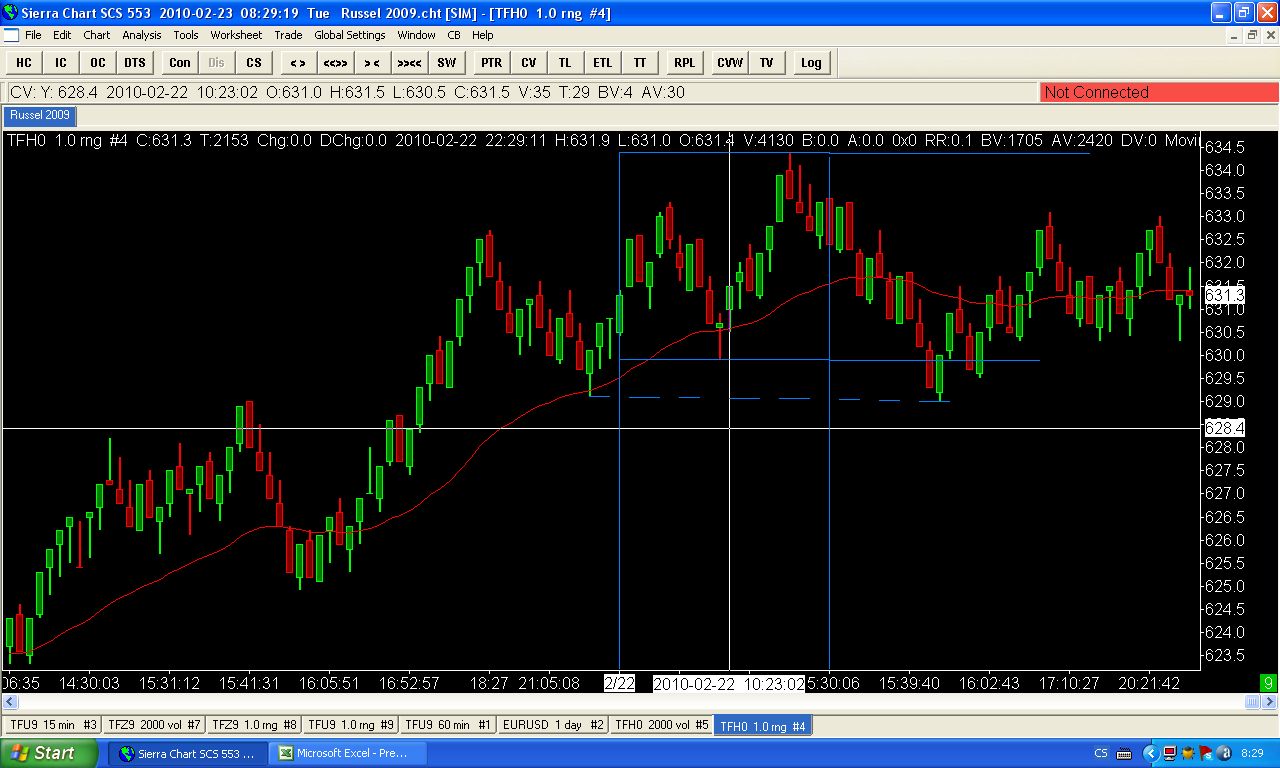Open the Tools menu
Image resolution: width=1280 pixels, height=768 pixels.
point(186,35)
